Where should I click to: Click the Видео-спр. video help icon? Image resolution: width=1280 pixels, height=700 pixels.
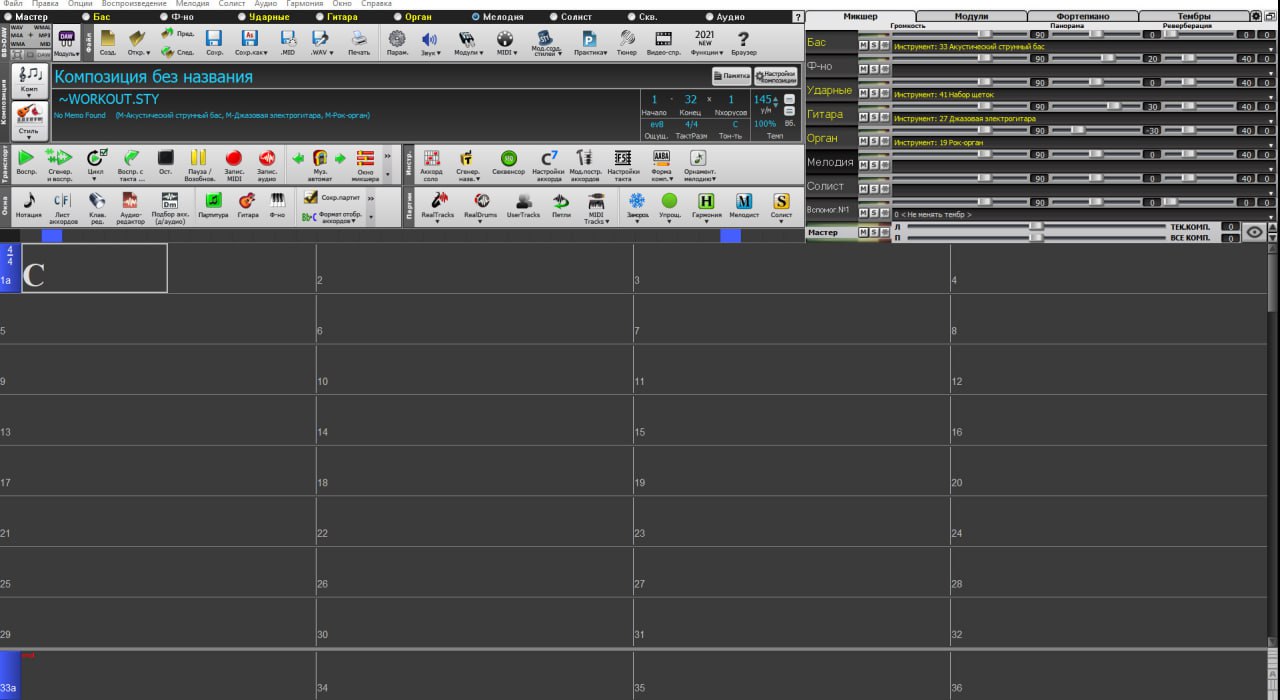pos(663,42)
